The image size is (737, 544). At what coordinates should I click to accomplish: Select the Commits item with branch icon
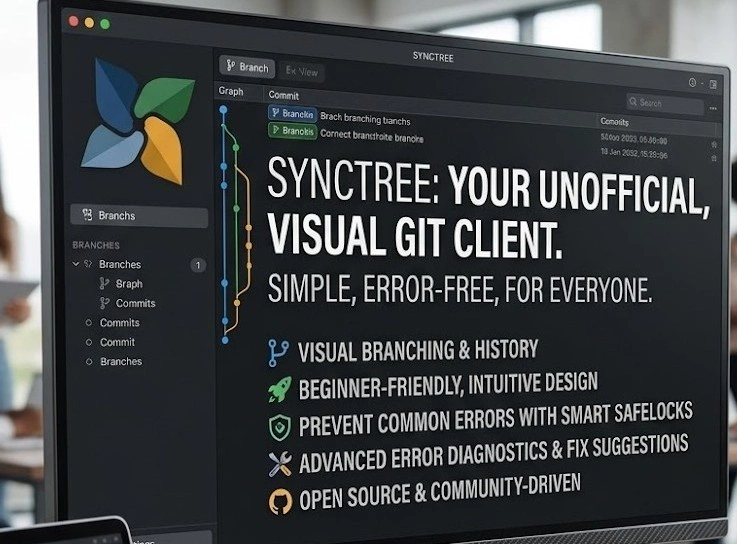point(135,303)
